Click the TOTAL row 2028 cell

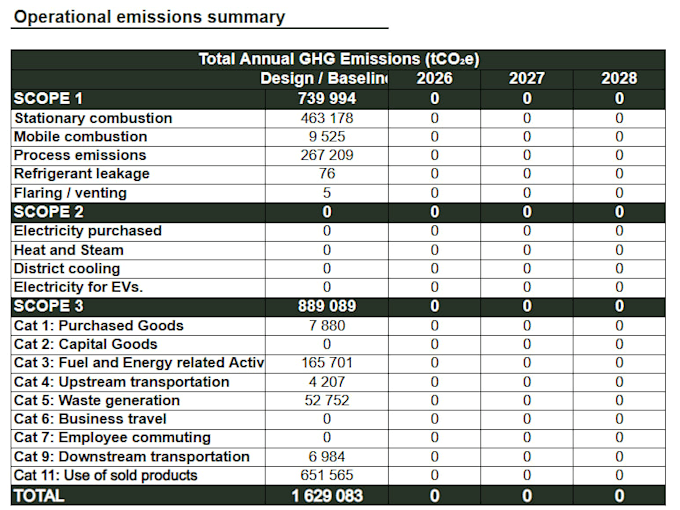(x=619, y=496)
